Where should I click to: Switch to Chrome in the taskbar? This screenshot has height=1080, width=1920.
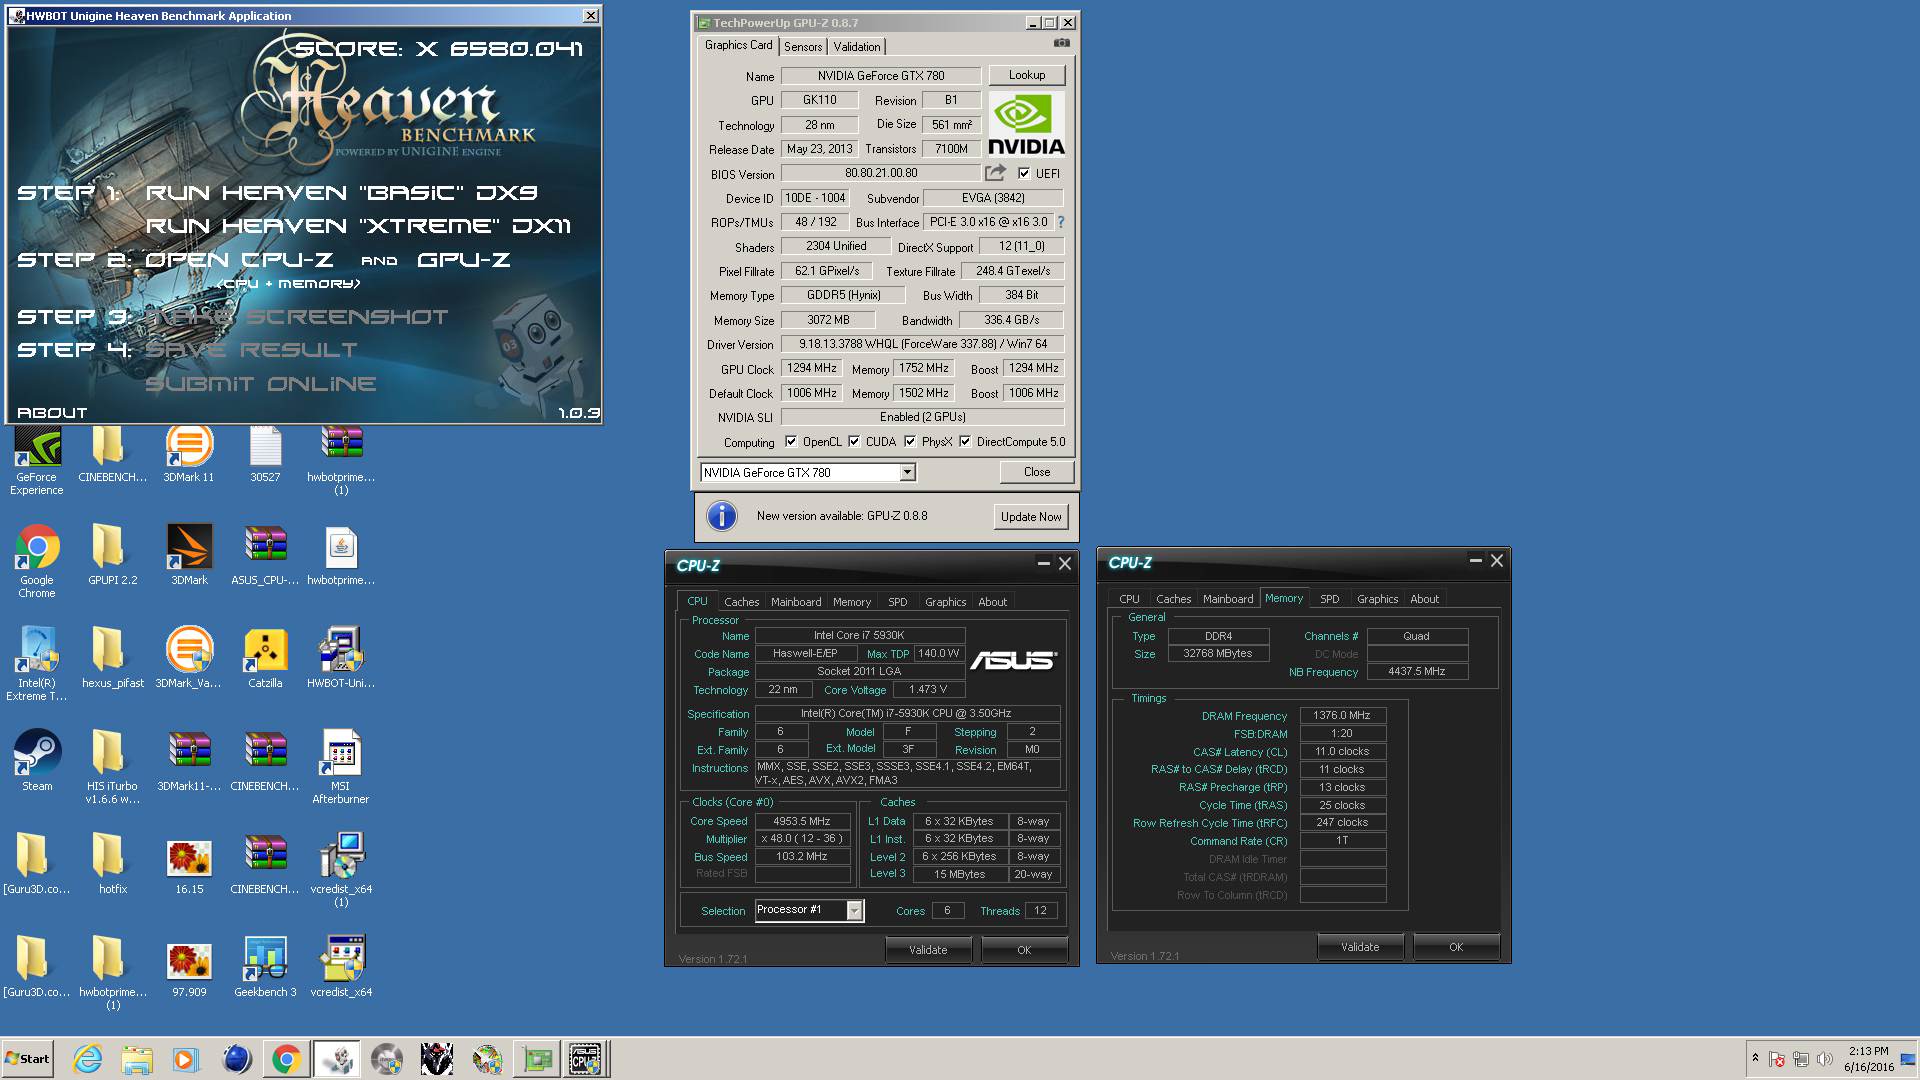point(286,1059)
